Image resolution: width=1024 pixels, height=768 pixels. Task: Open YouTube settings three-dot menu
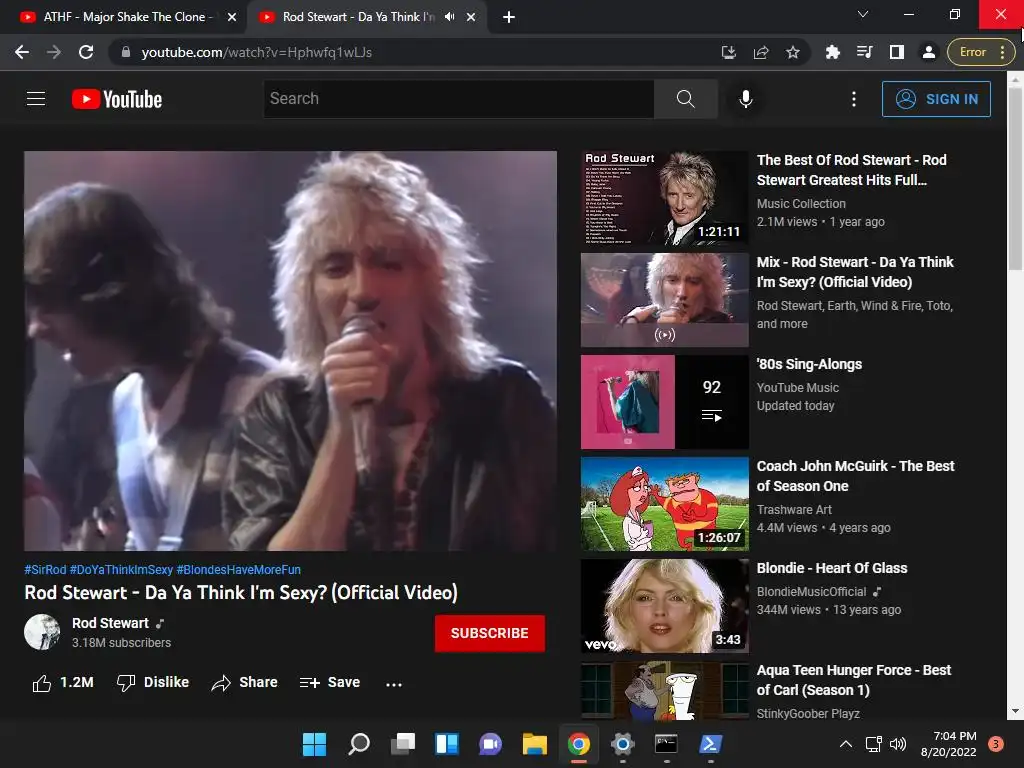tap(854, 99)
